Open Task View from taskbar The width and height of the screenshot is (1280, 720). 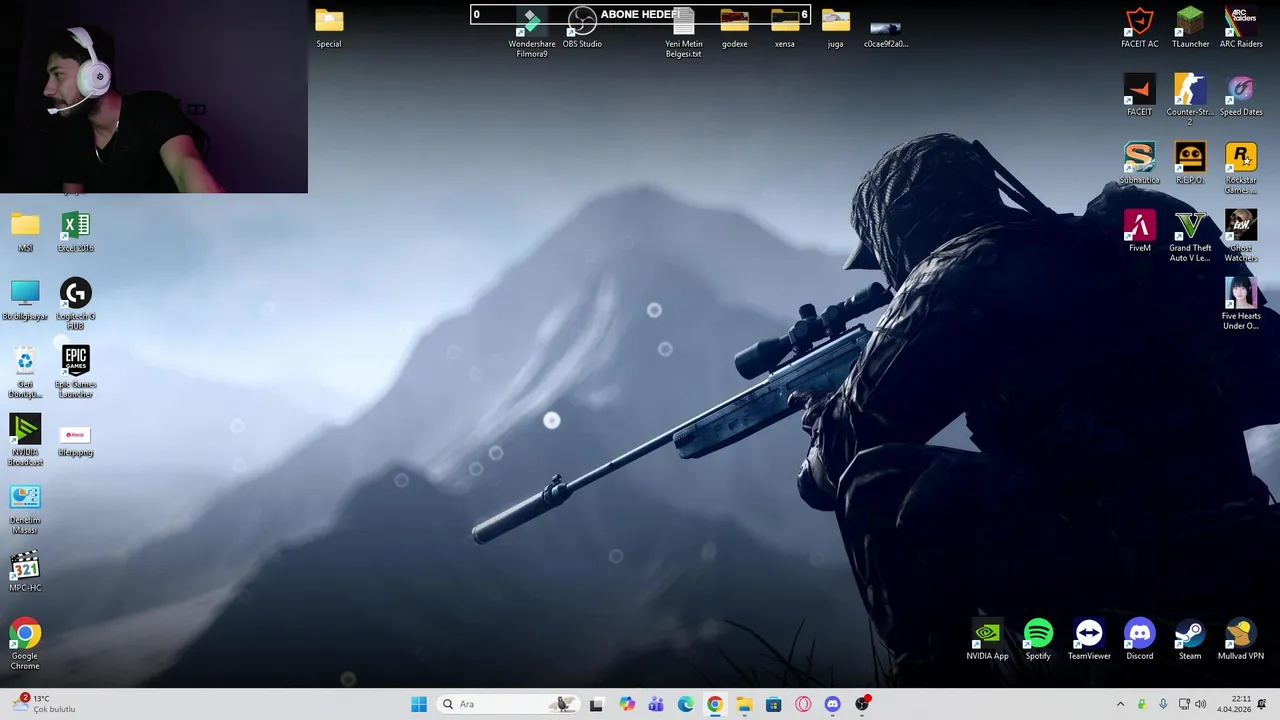pyautogui.click(x=596, y=704)
